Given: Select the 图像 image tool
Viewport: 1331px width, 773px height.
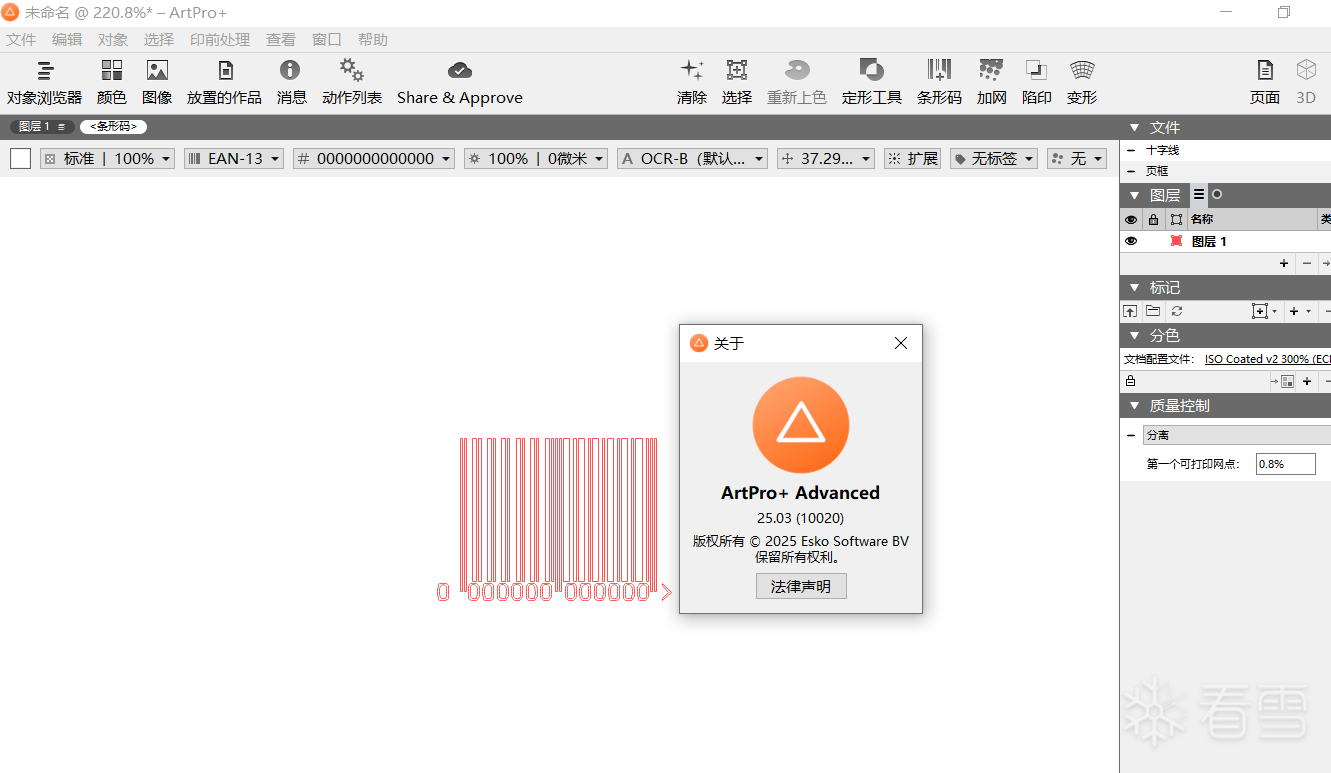Looking at the screenshot, I should click(157, 82).
